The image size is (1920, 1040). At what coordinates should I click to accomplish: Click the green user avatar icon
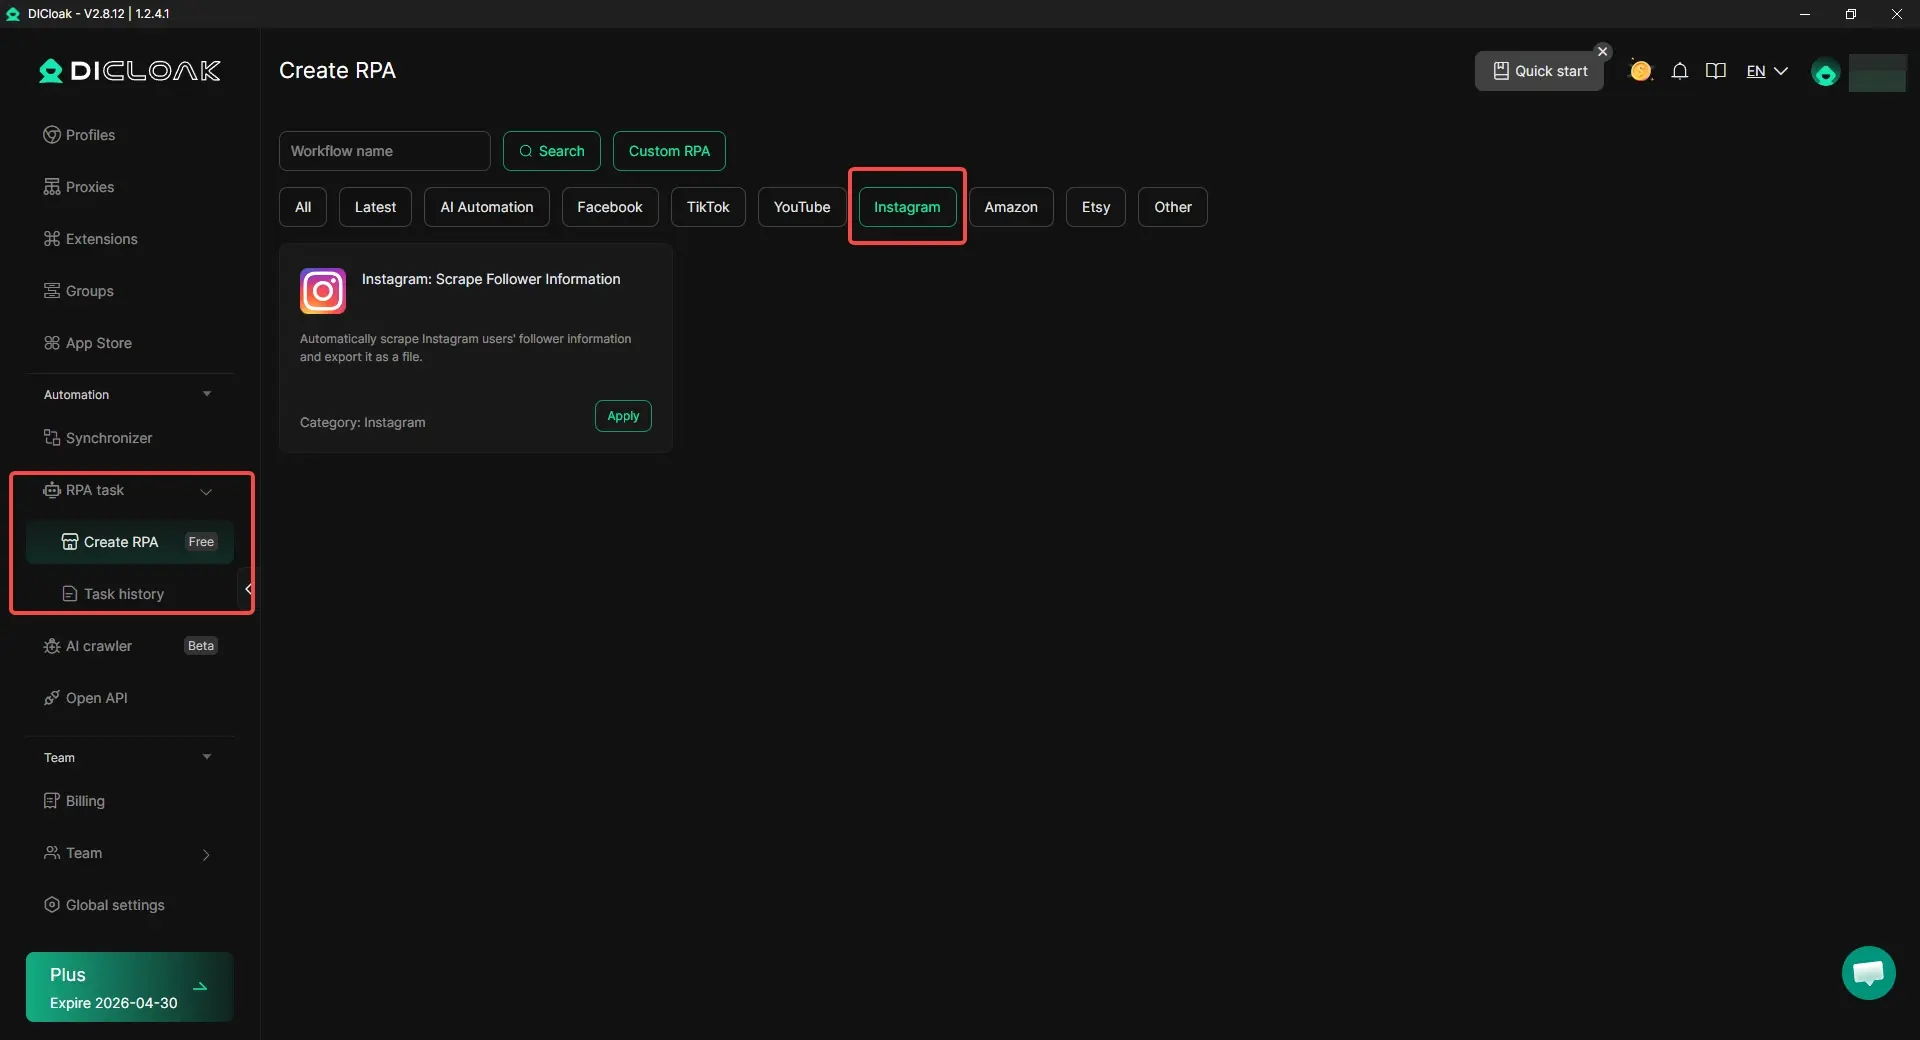pyautogui.click(x=1825, y=73)
